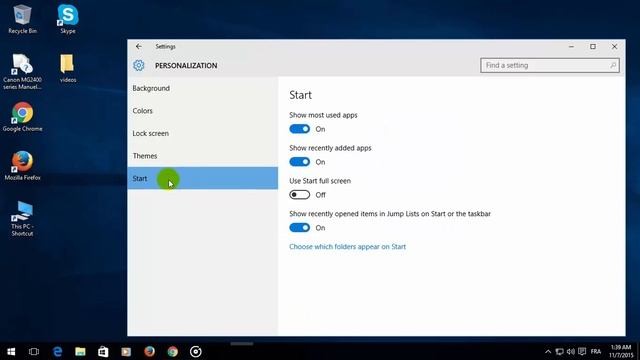Viewport: 640px width, 360px height.
Task: Minimize the Settings window
Action: point(571,47)
